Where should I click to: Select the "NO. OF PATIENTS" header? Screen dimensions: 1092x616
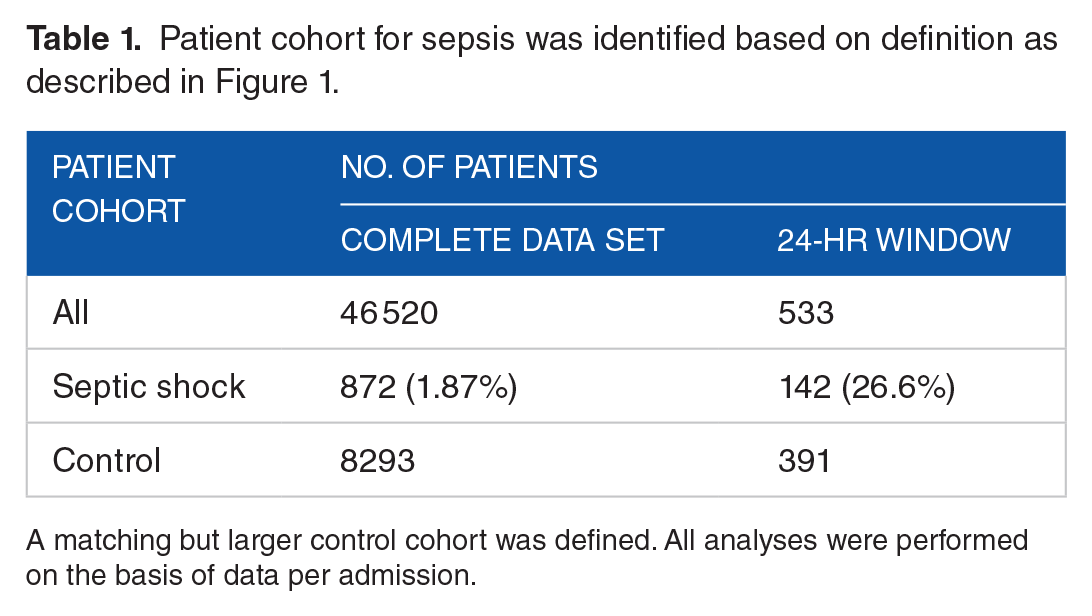point(469,166)
